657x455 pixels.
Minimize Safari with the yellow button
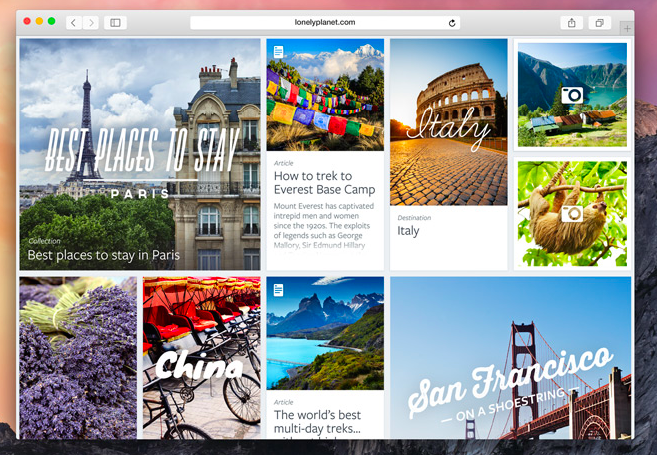tap(39, 21)
